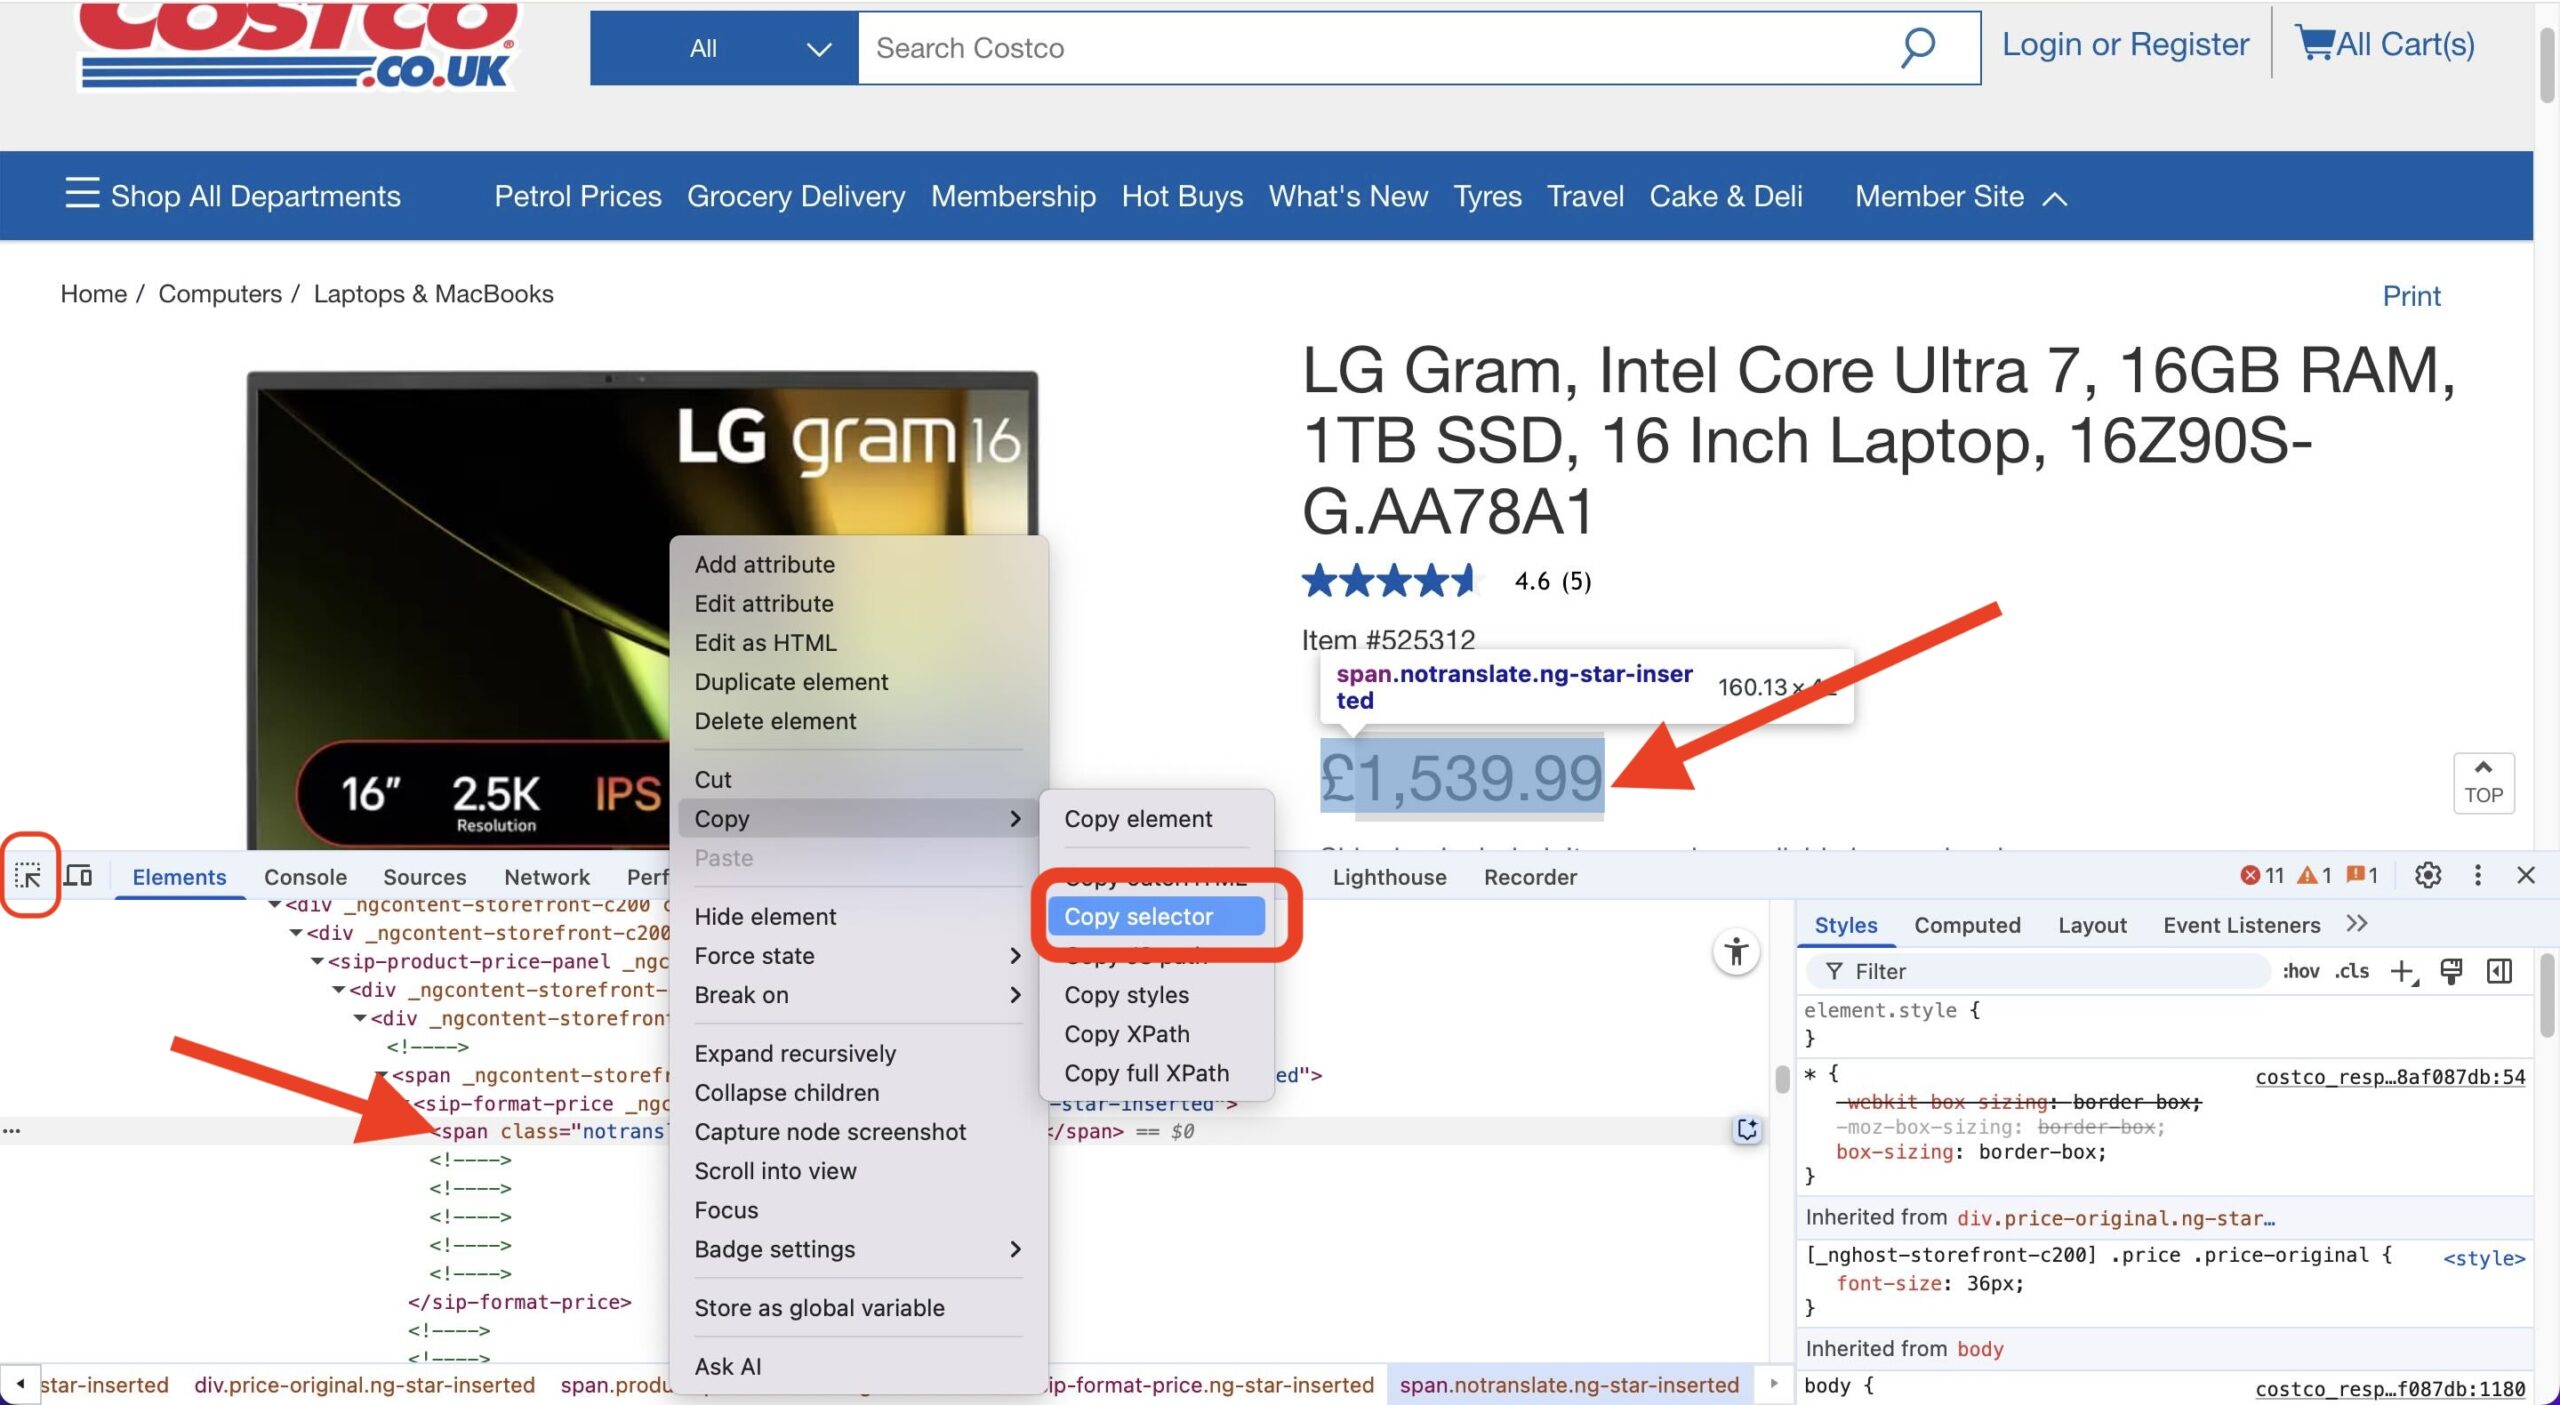Viewport: 2560px width, 1405px height.
Task: Toggle computed styles sidebar icon
Action: [2499, 972]
